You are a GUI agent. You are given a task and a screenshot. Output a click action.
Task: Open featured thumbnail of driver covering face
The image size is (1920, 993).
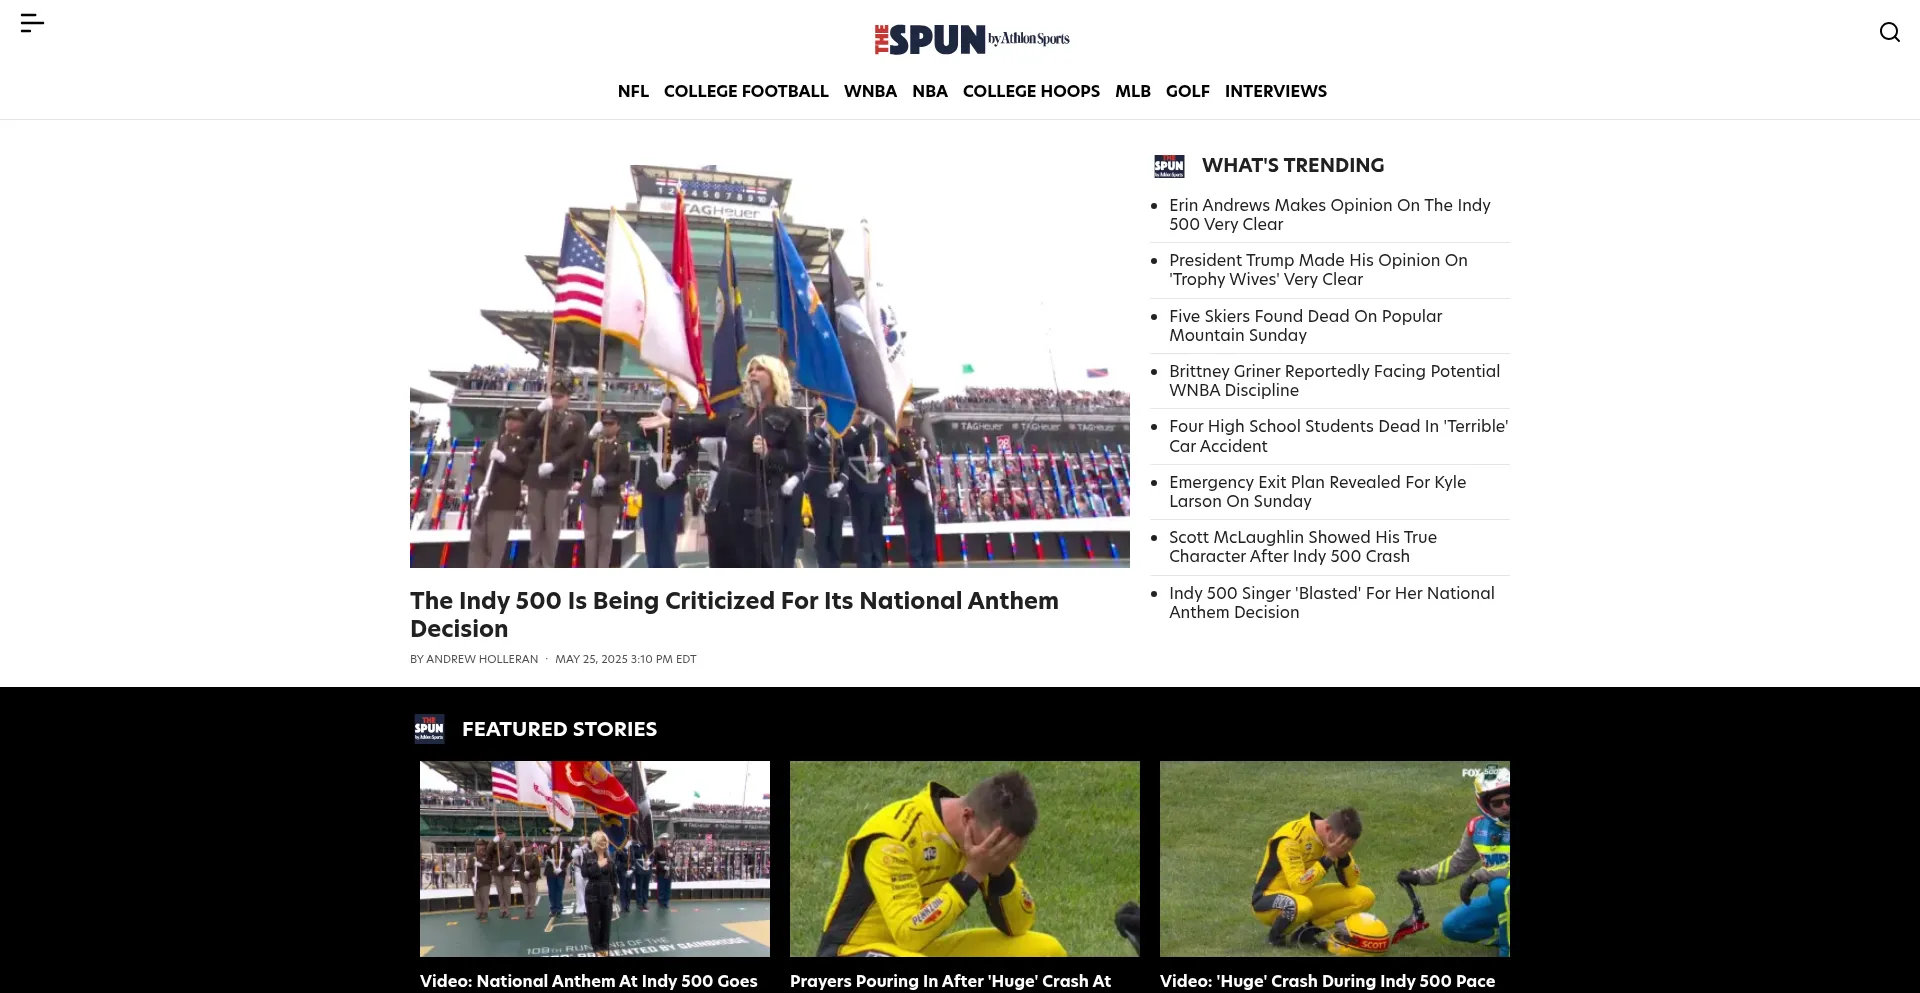pyautogui.click(x=964, y=859)
